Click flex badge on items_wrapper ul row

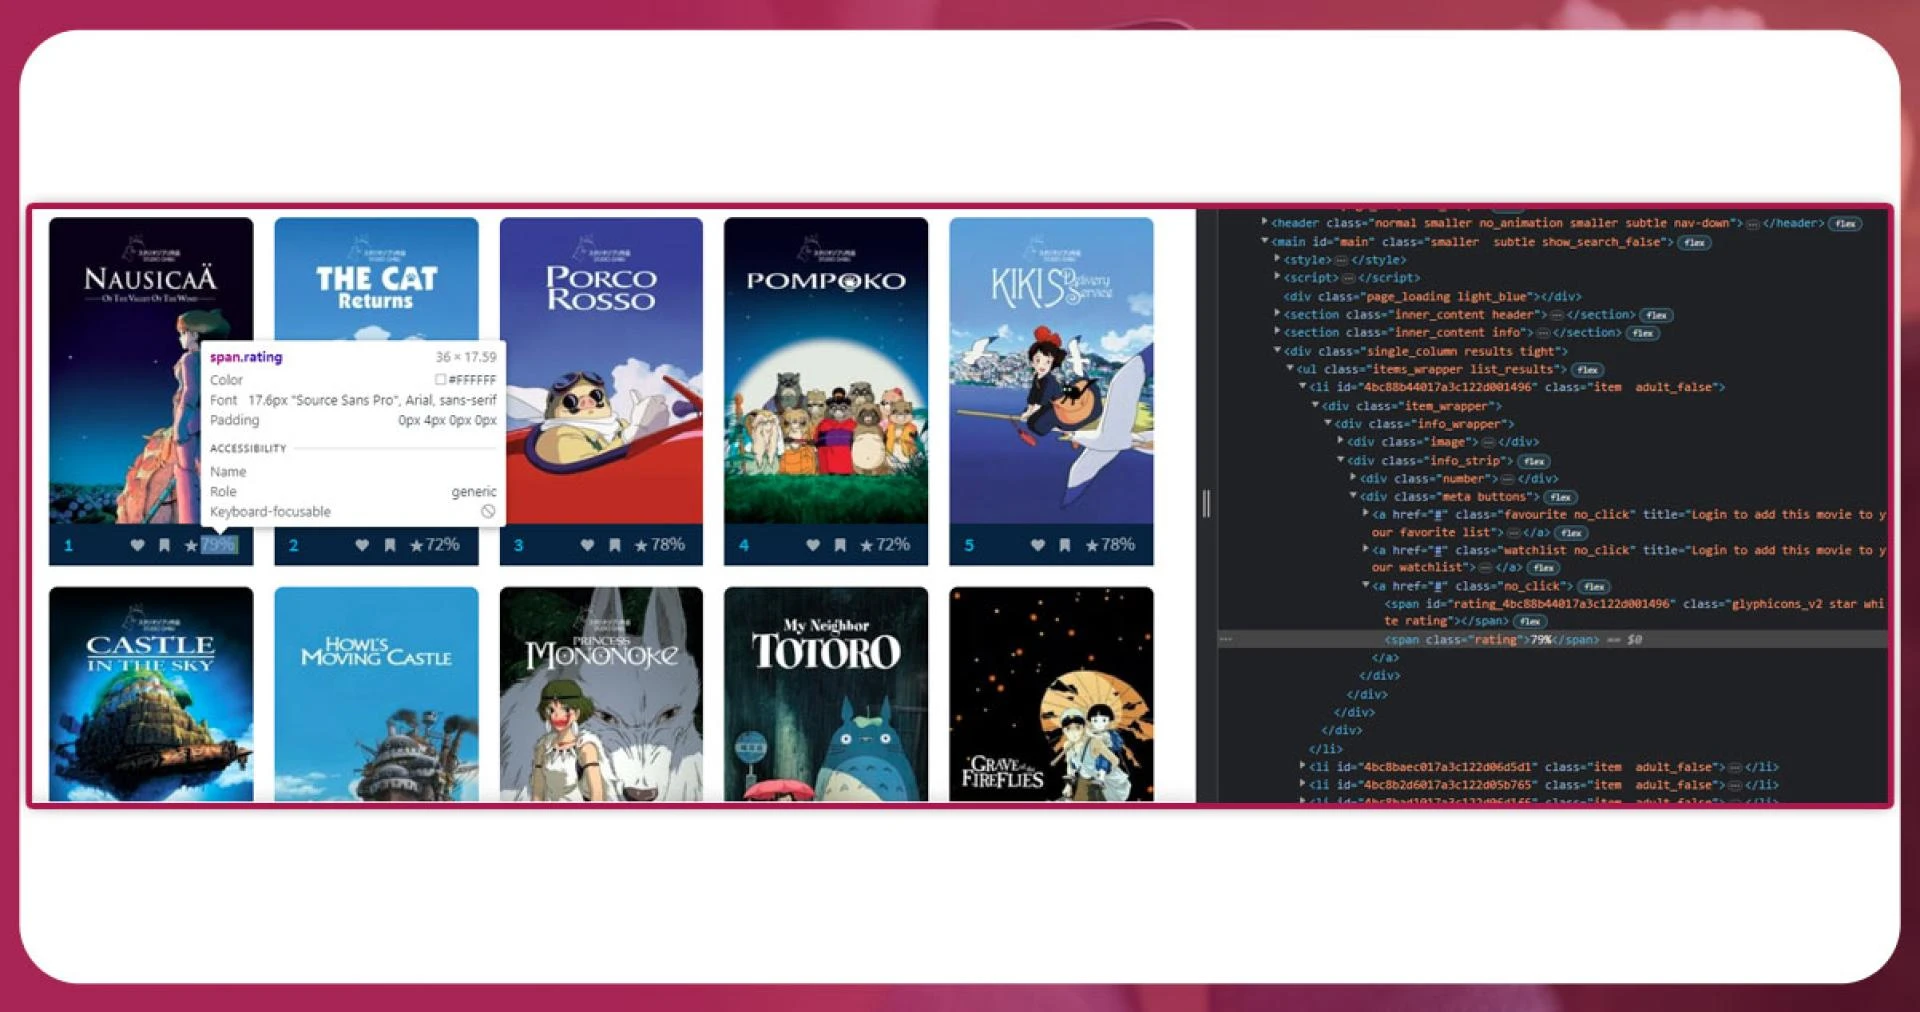1587,370
